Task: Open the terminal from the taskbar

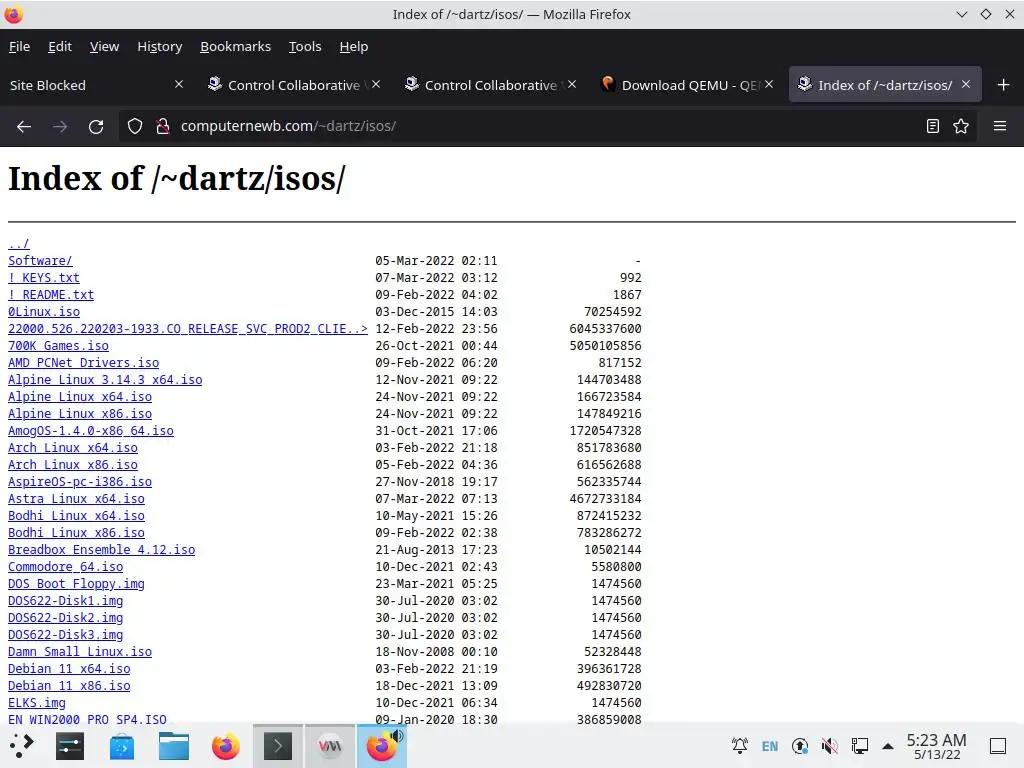Action: coord(278,746)
